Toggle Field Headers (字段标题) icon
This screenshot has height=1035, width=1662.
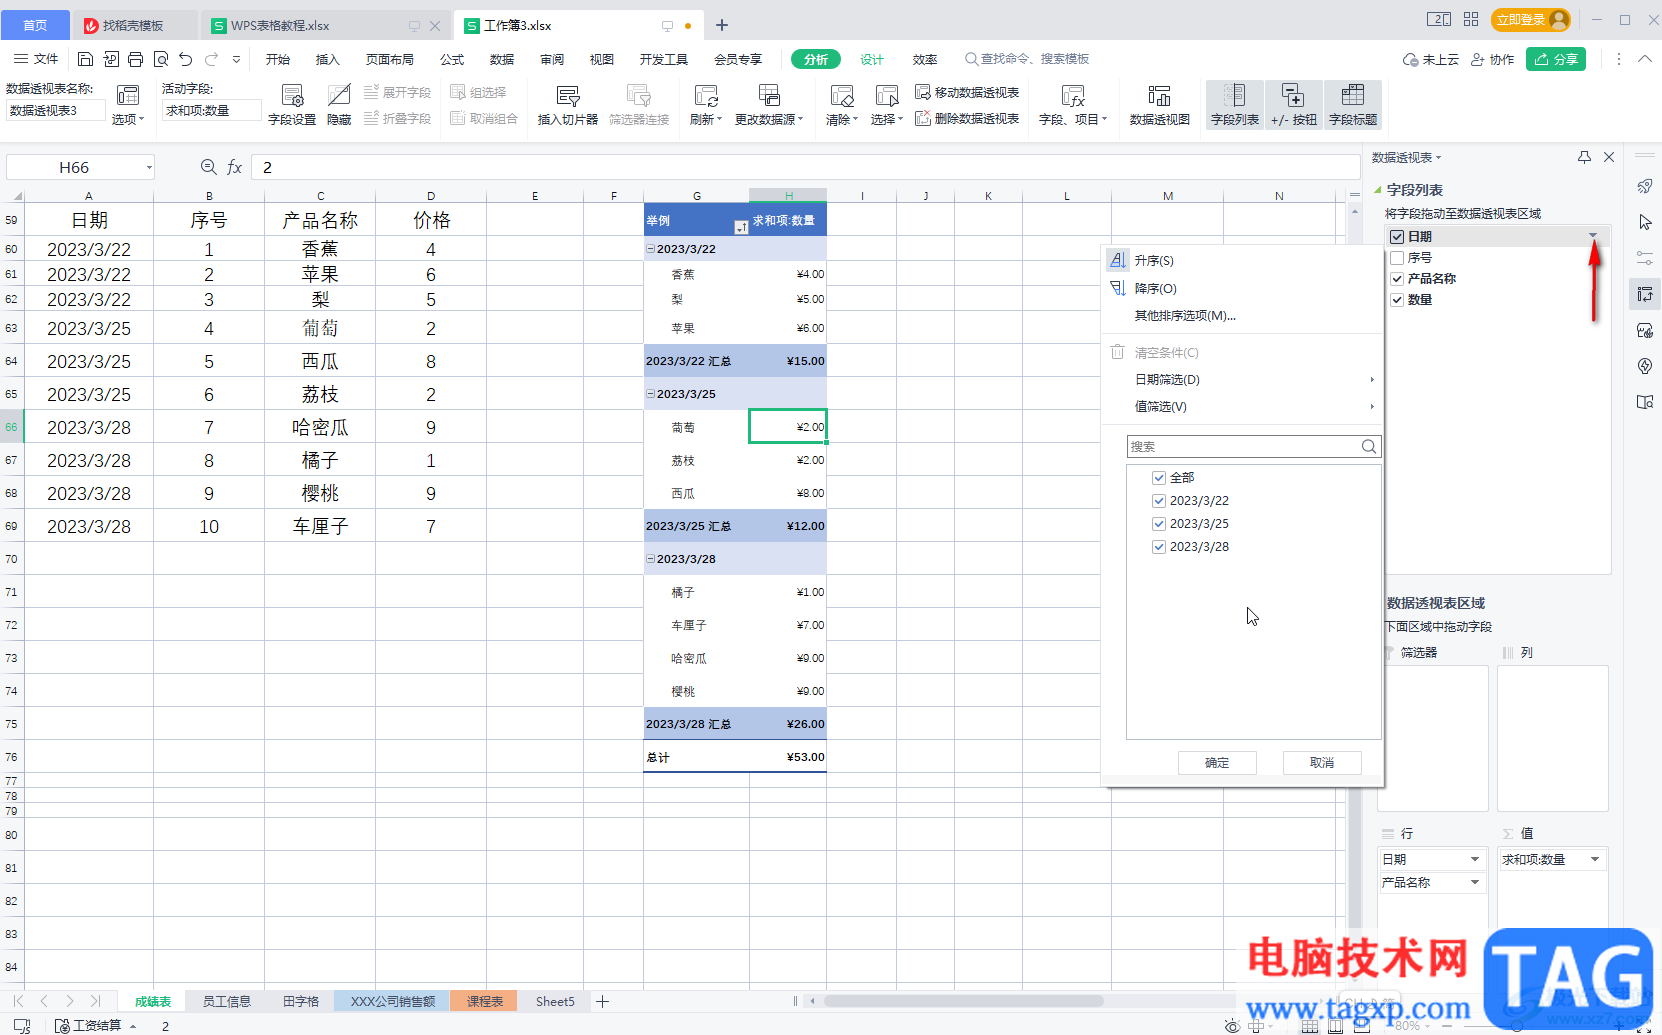1353,105
